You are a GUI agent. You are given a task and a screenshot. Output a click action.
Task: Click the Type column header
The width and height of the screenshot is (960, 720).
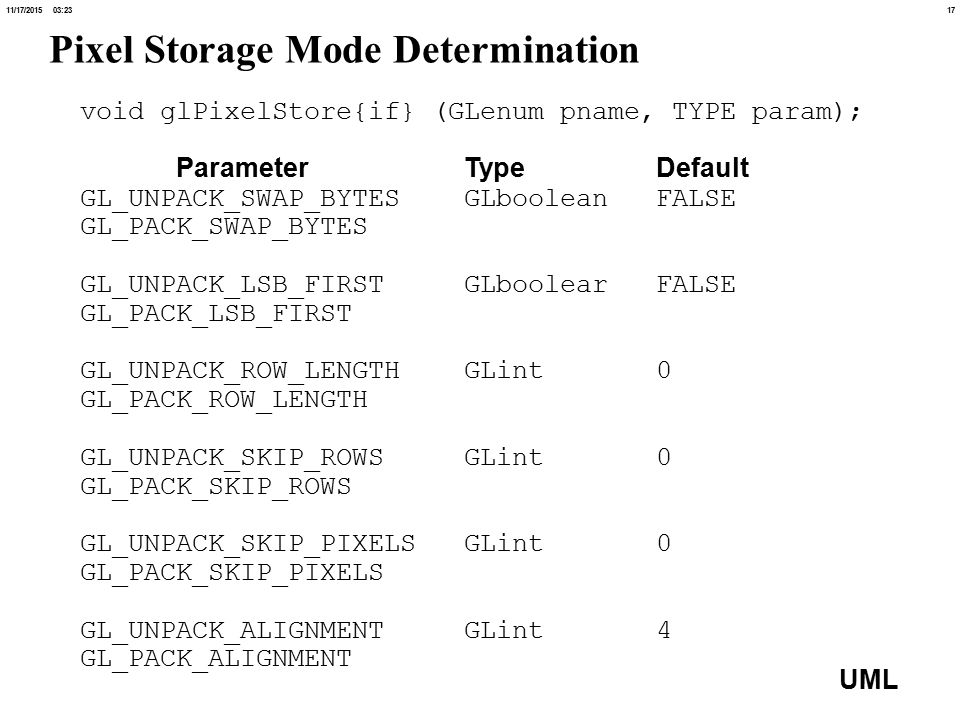pos(495,168)
